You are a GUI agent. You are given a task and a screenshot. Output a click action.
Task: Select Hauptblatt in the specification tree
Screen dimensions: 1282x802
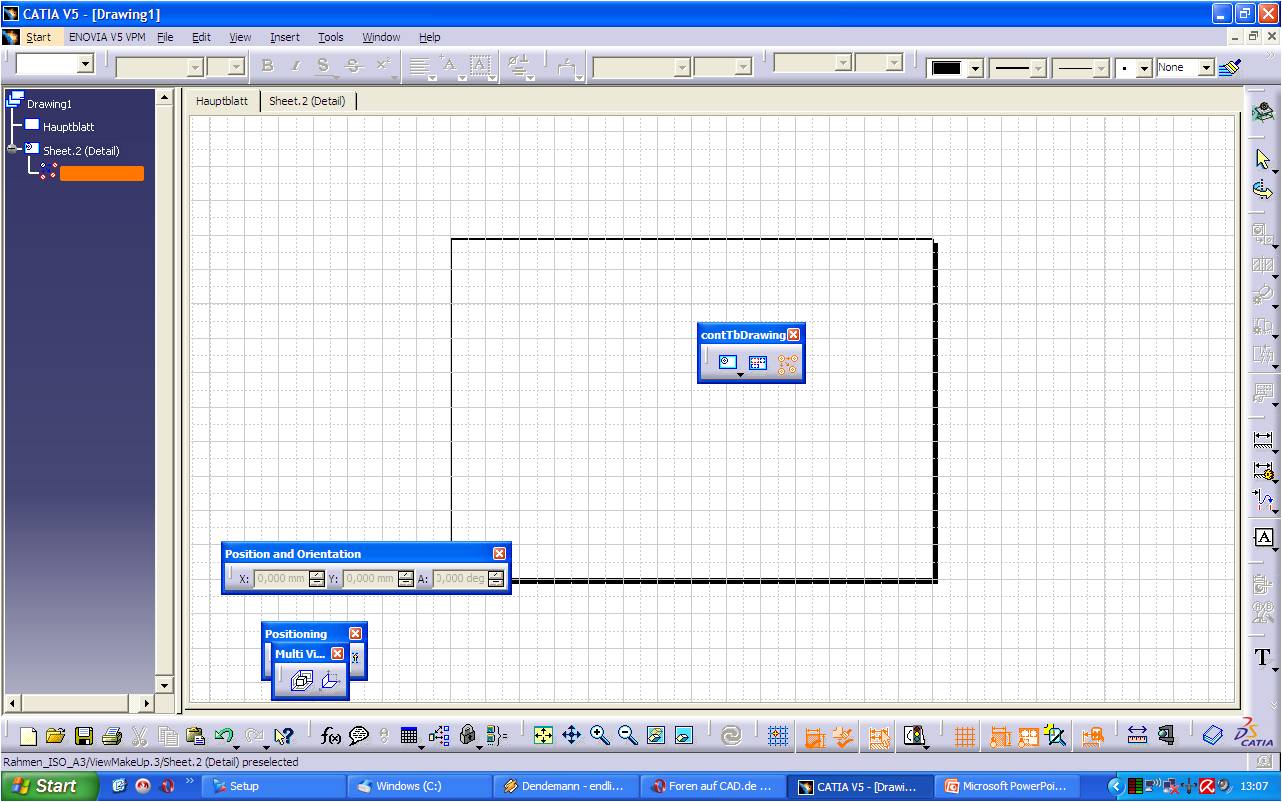[68, 127]
